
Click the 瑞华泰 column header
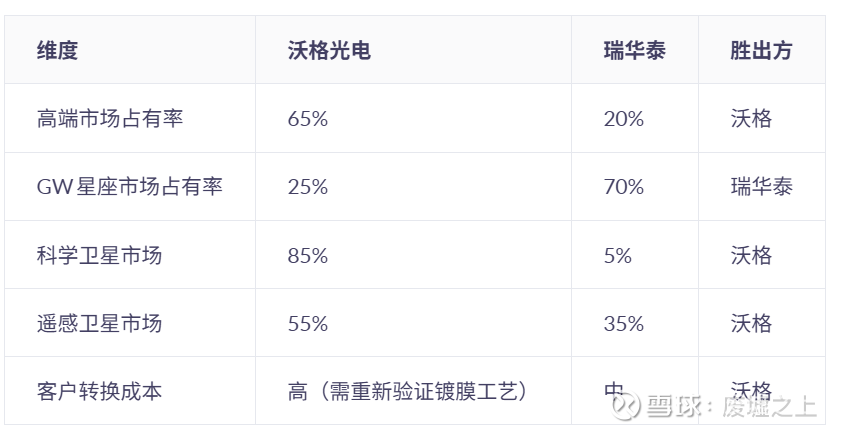pos(634,51)
